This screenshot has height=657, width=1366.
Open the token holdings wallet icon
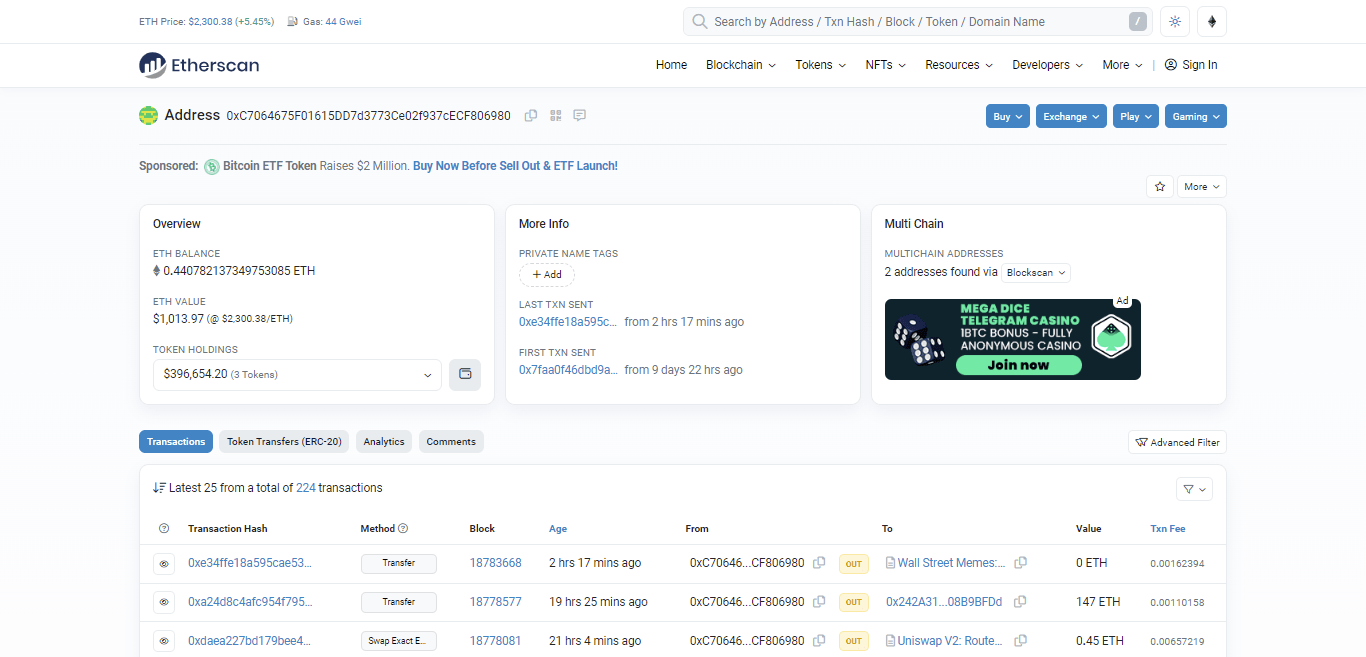coord(465,374)
